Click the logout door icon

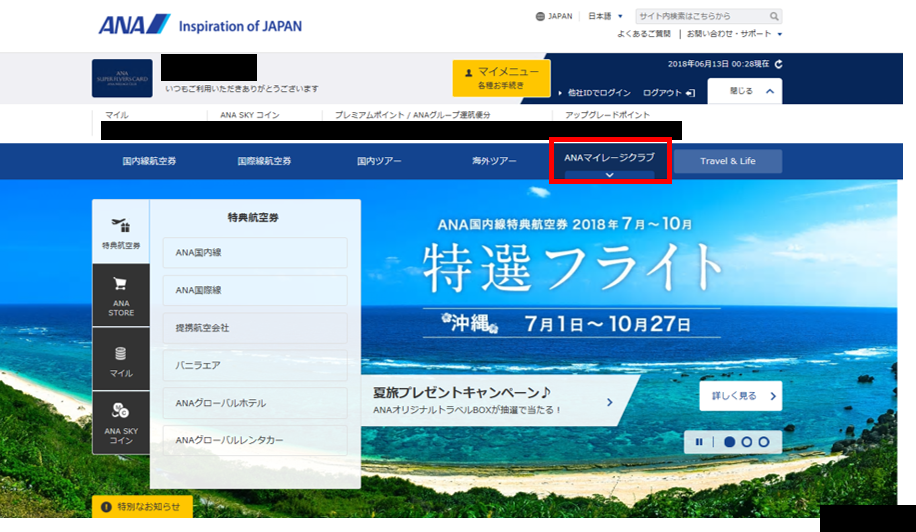point(691,93)
